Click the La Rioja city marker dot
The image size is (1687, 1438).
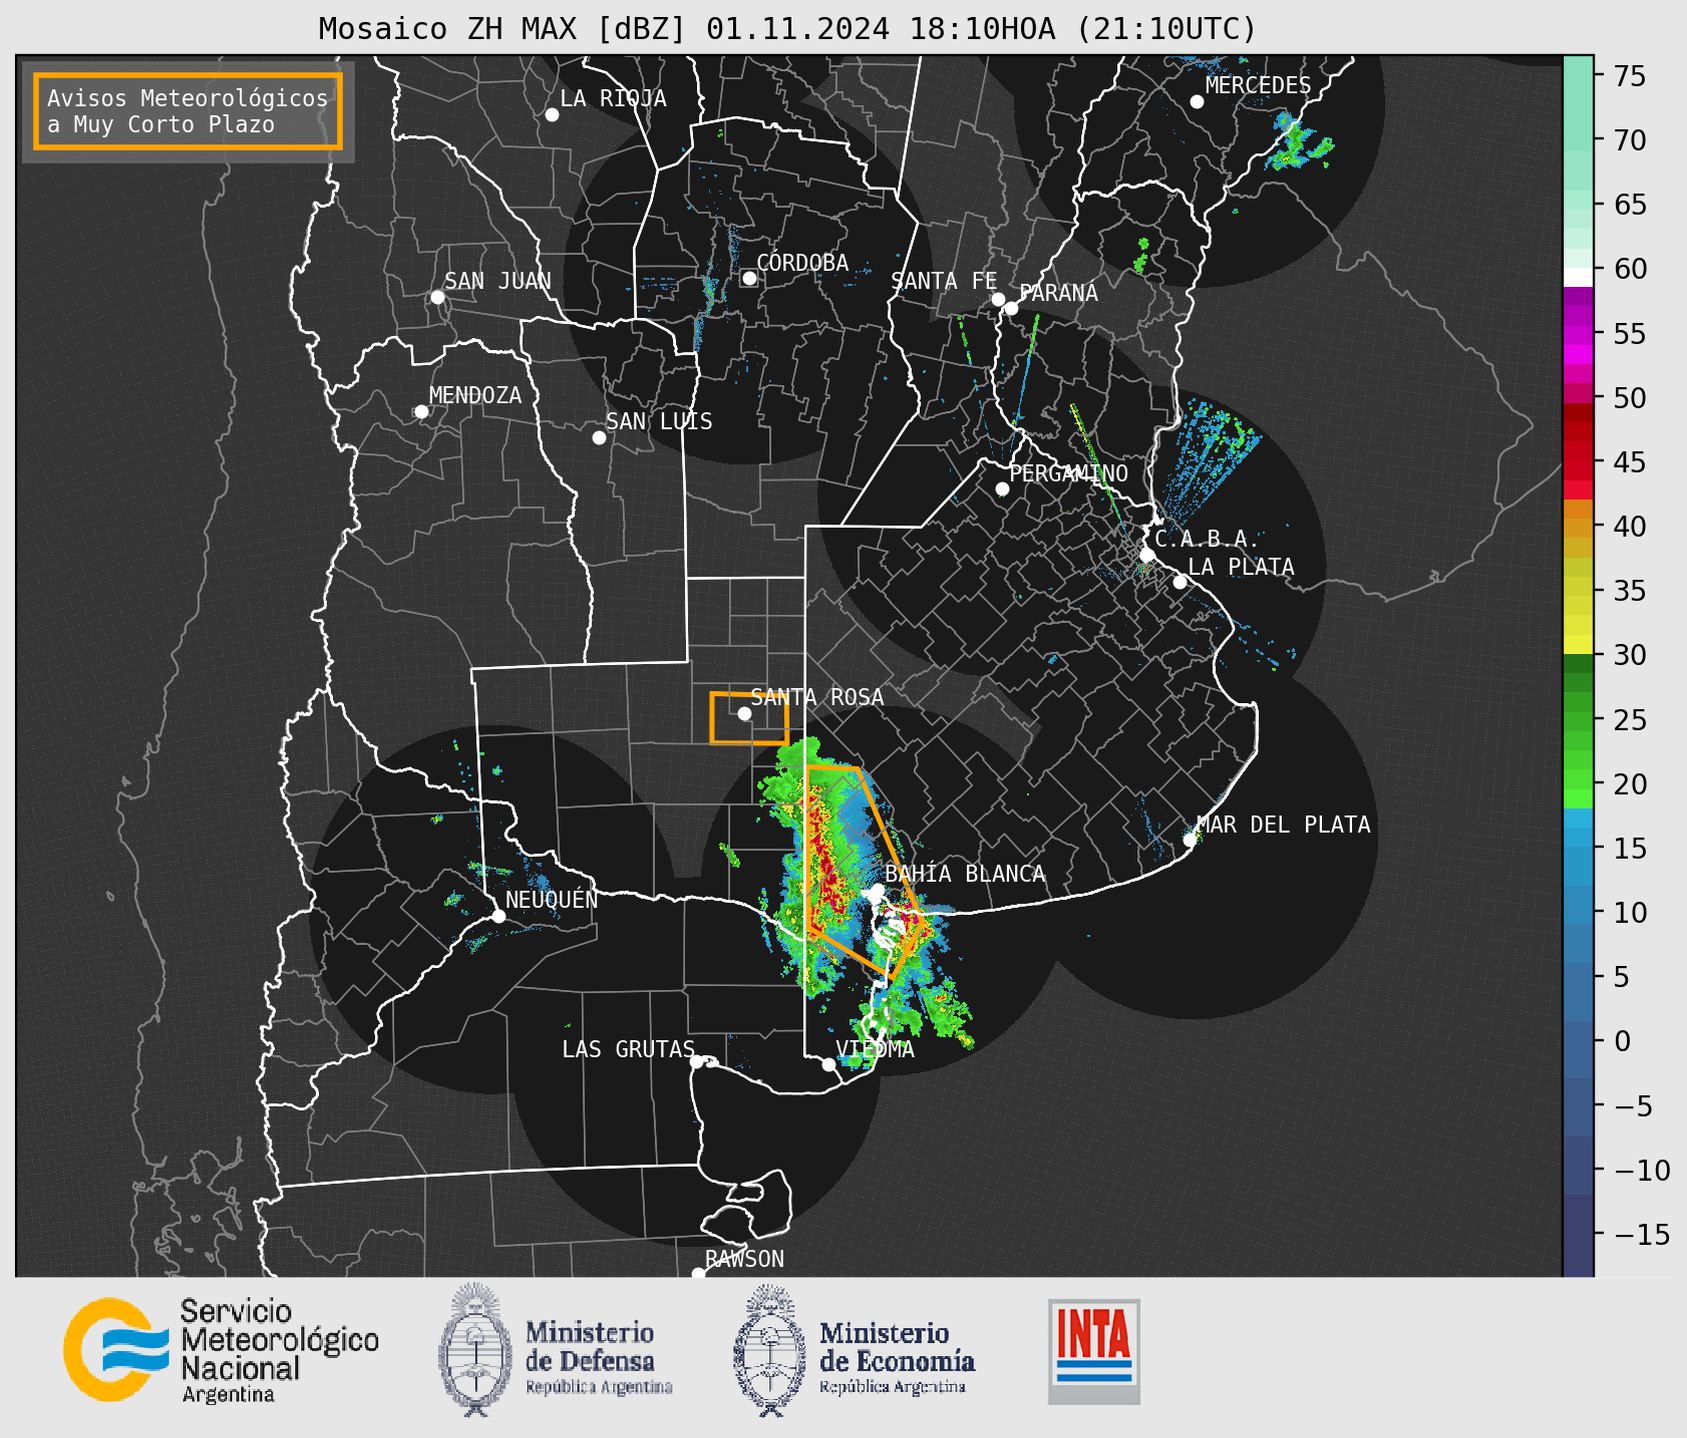tap(552, 115)
